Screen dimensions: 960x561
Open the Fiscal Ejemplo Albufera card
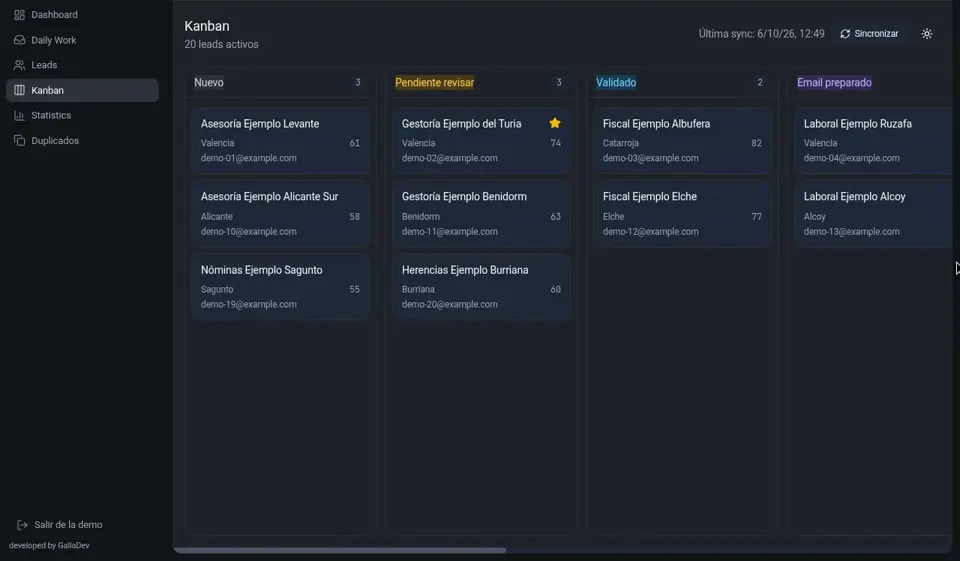(x=682, y=140)
